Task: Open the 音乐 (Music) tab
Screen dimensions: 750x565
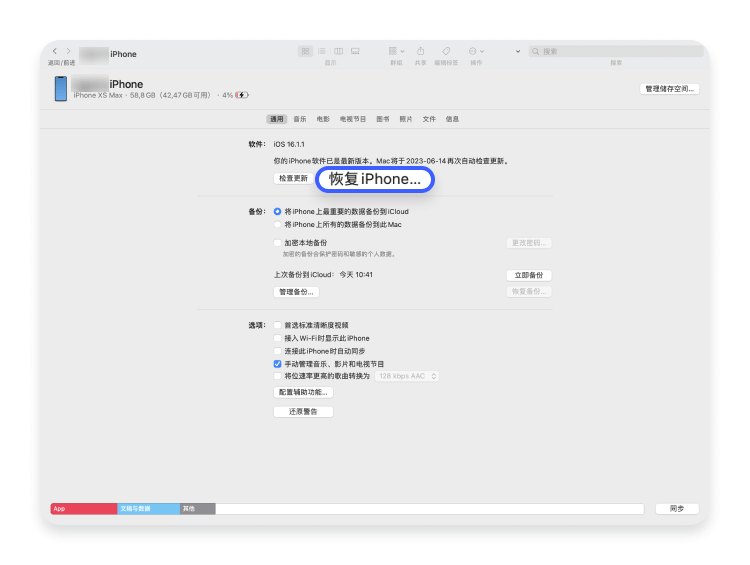Action: [299, 119]
